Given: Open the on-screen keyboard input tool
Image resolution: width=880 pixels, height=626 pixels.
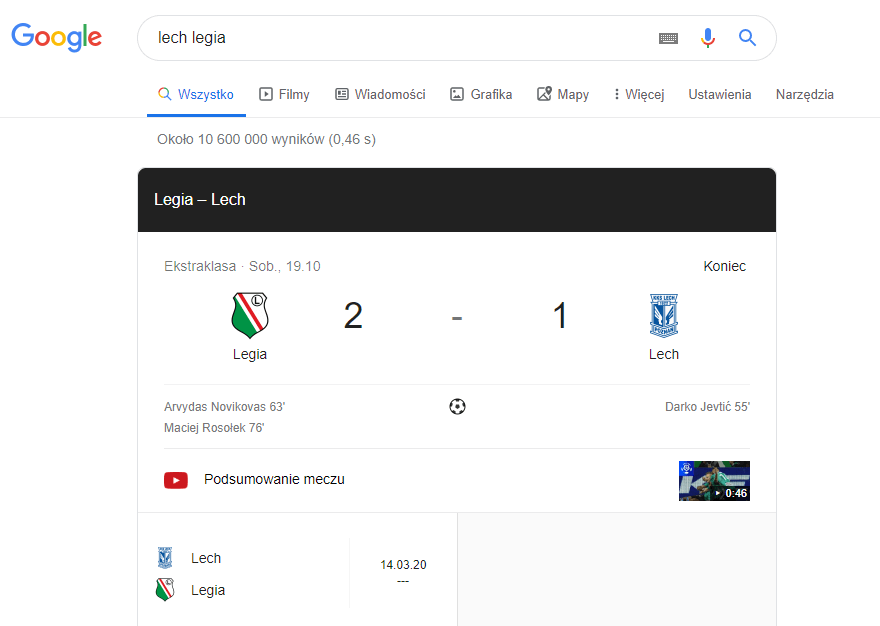Looking at the screenshot, I should coord(668,38).
